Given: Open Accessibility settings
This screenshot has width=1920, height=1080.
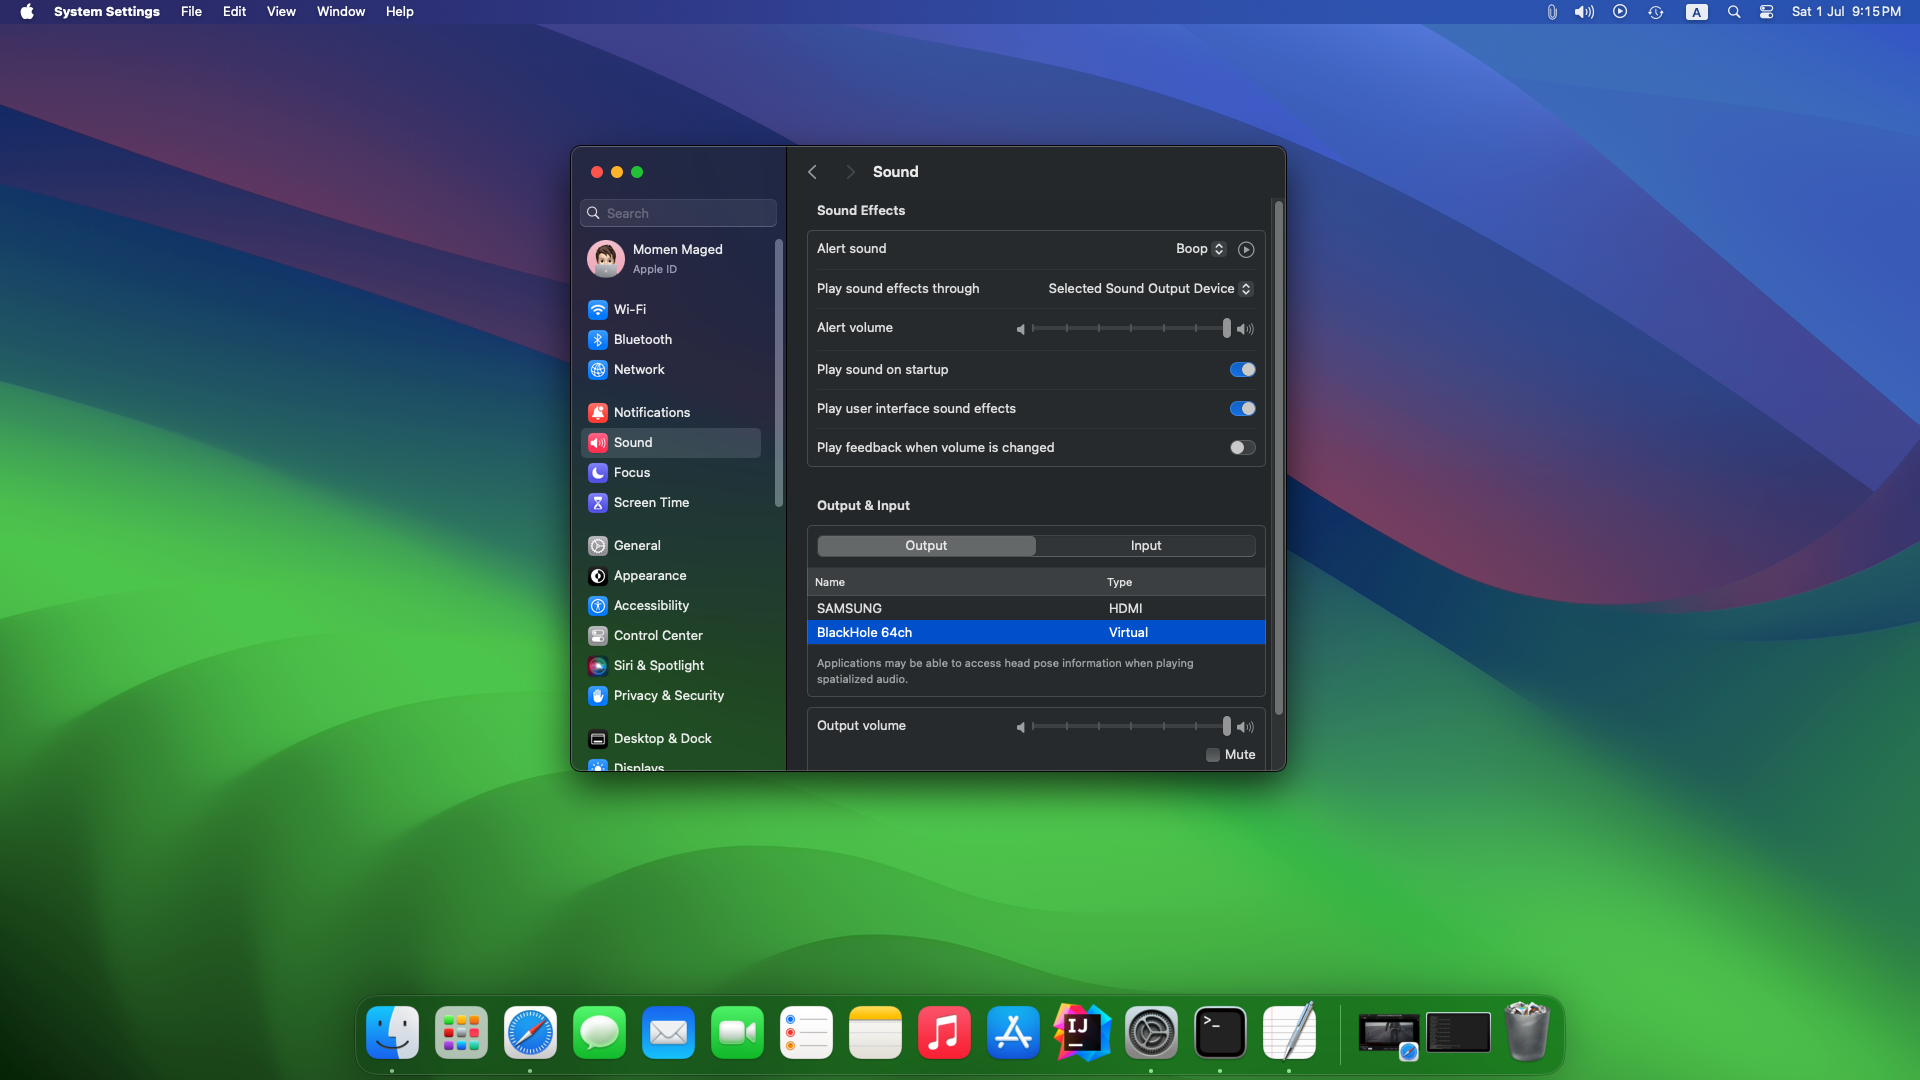Looking at the screenshot, I should click(650, 605).
